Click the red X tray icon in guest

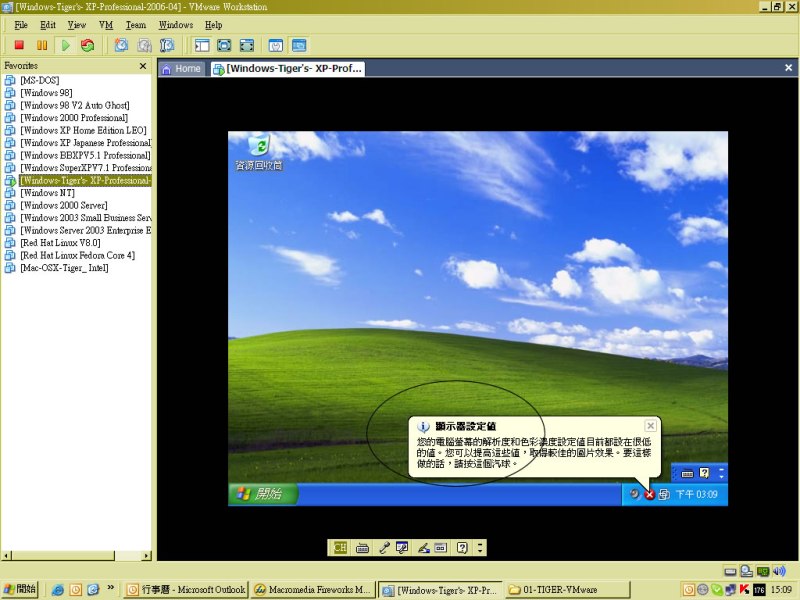pyautogui.click(x=649, y=494)
